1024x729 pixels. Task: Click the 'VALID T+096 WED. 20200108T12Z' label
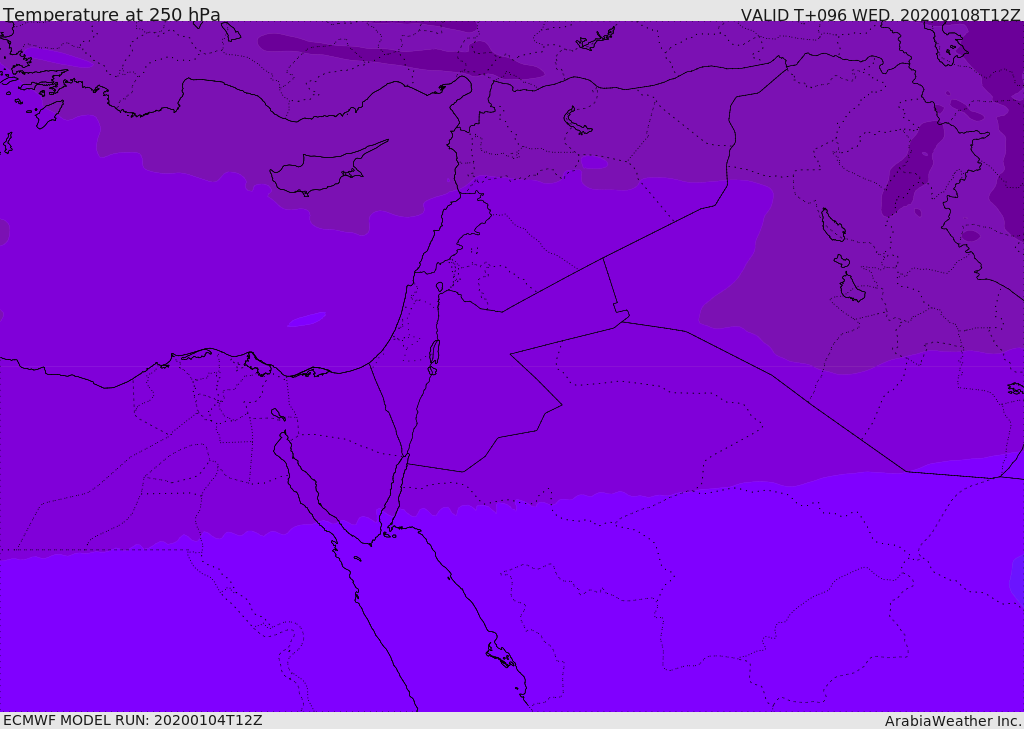pyautogui.click(x=880, y=14)
